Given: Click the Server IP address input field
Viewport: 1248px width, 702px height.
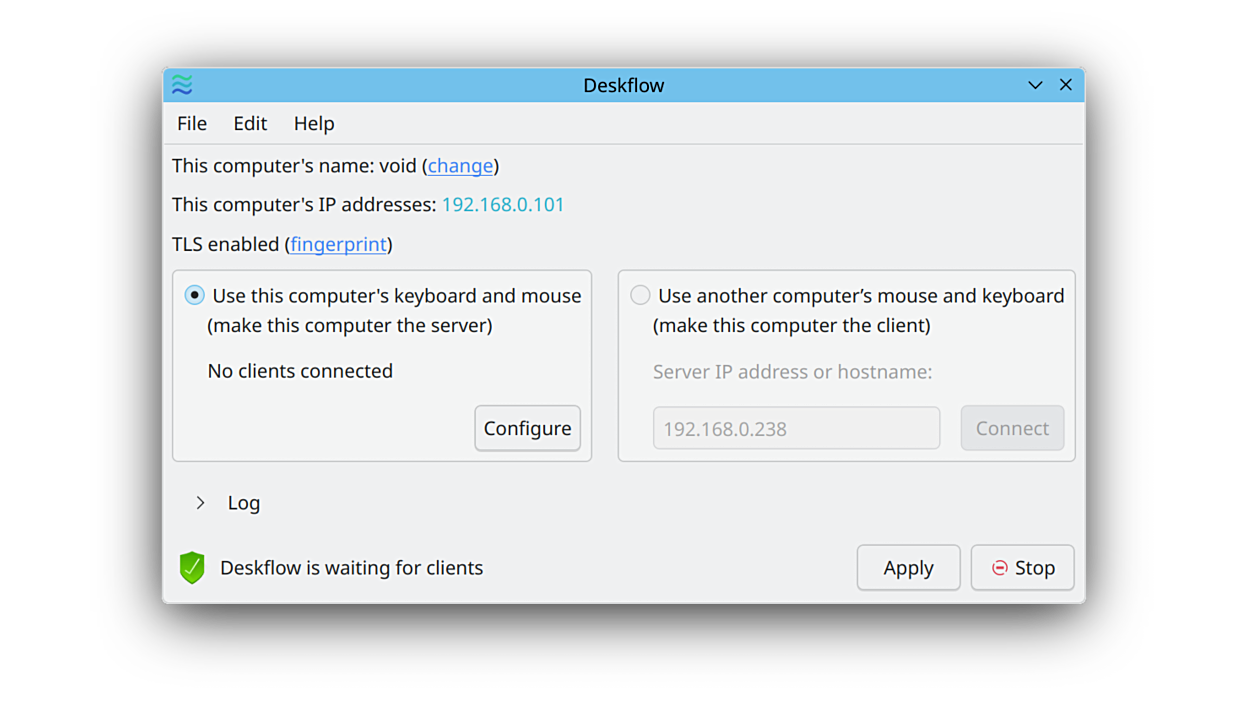Looking at the screenshot, I should [x=796, y=429].
